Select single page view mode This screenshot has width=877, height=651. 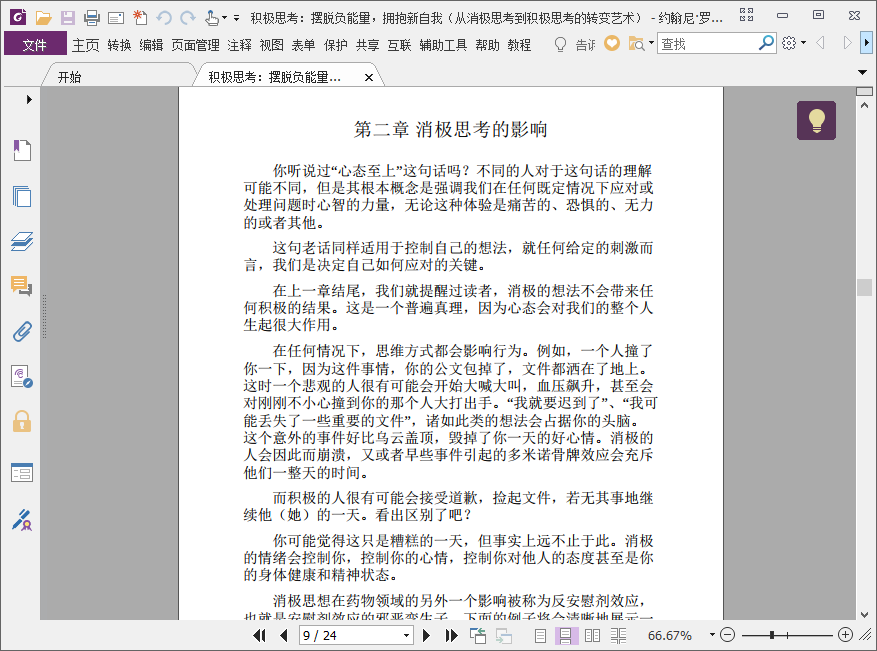click(540, 635)
